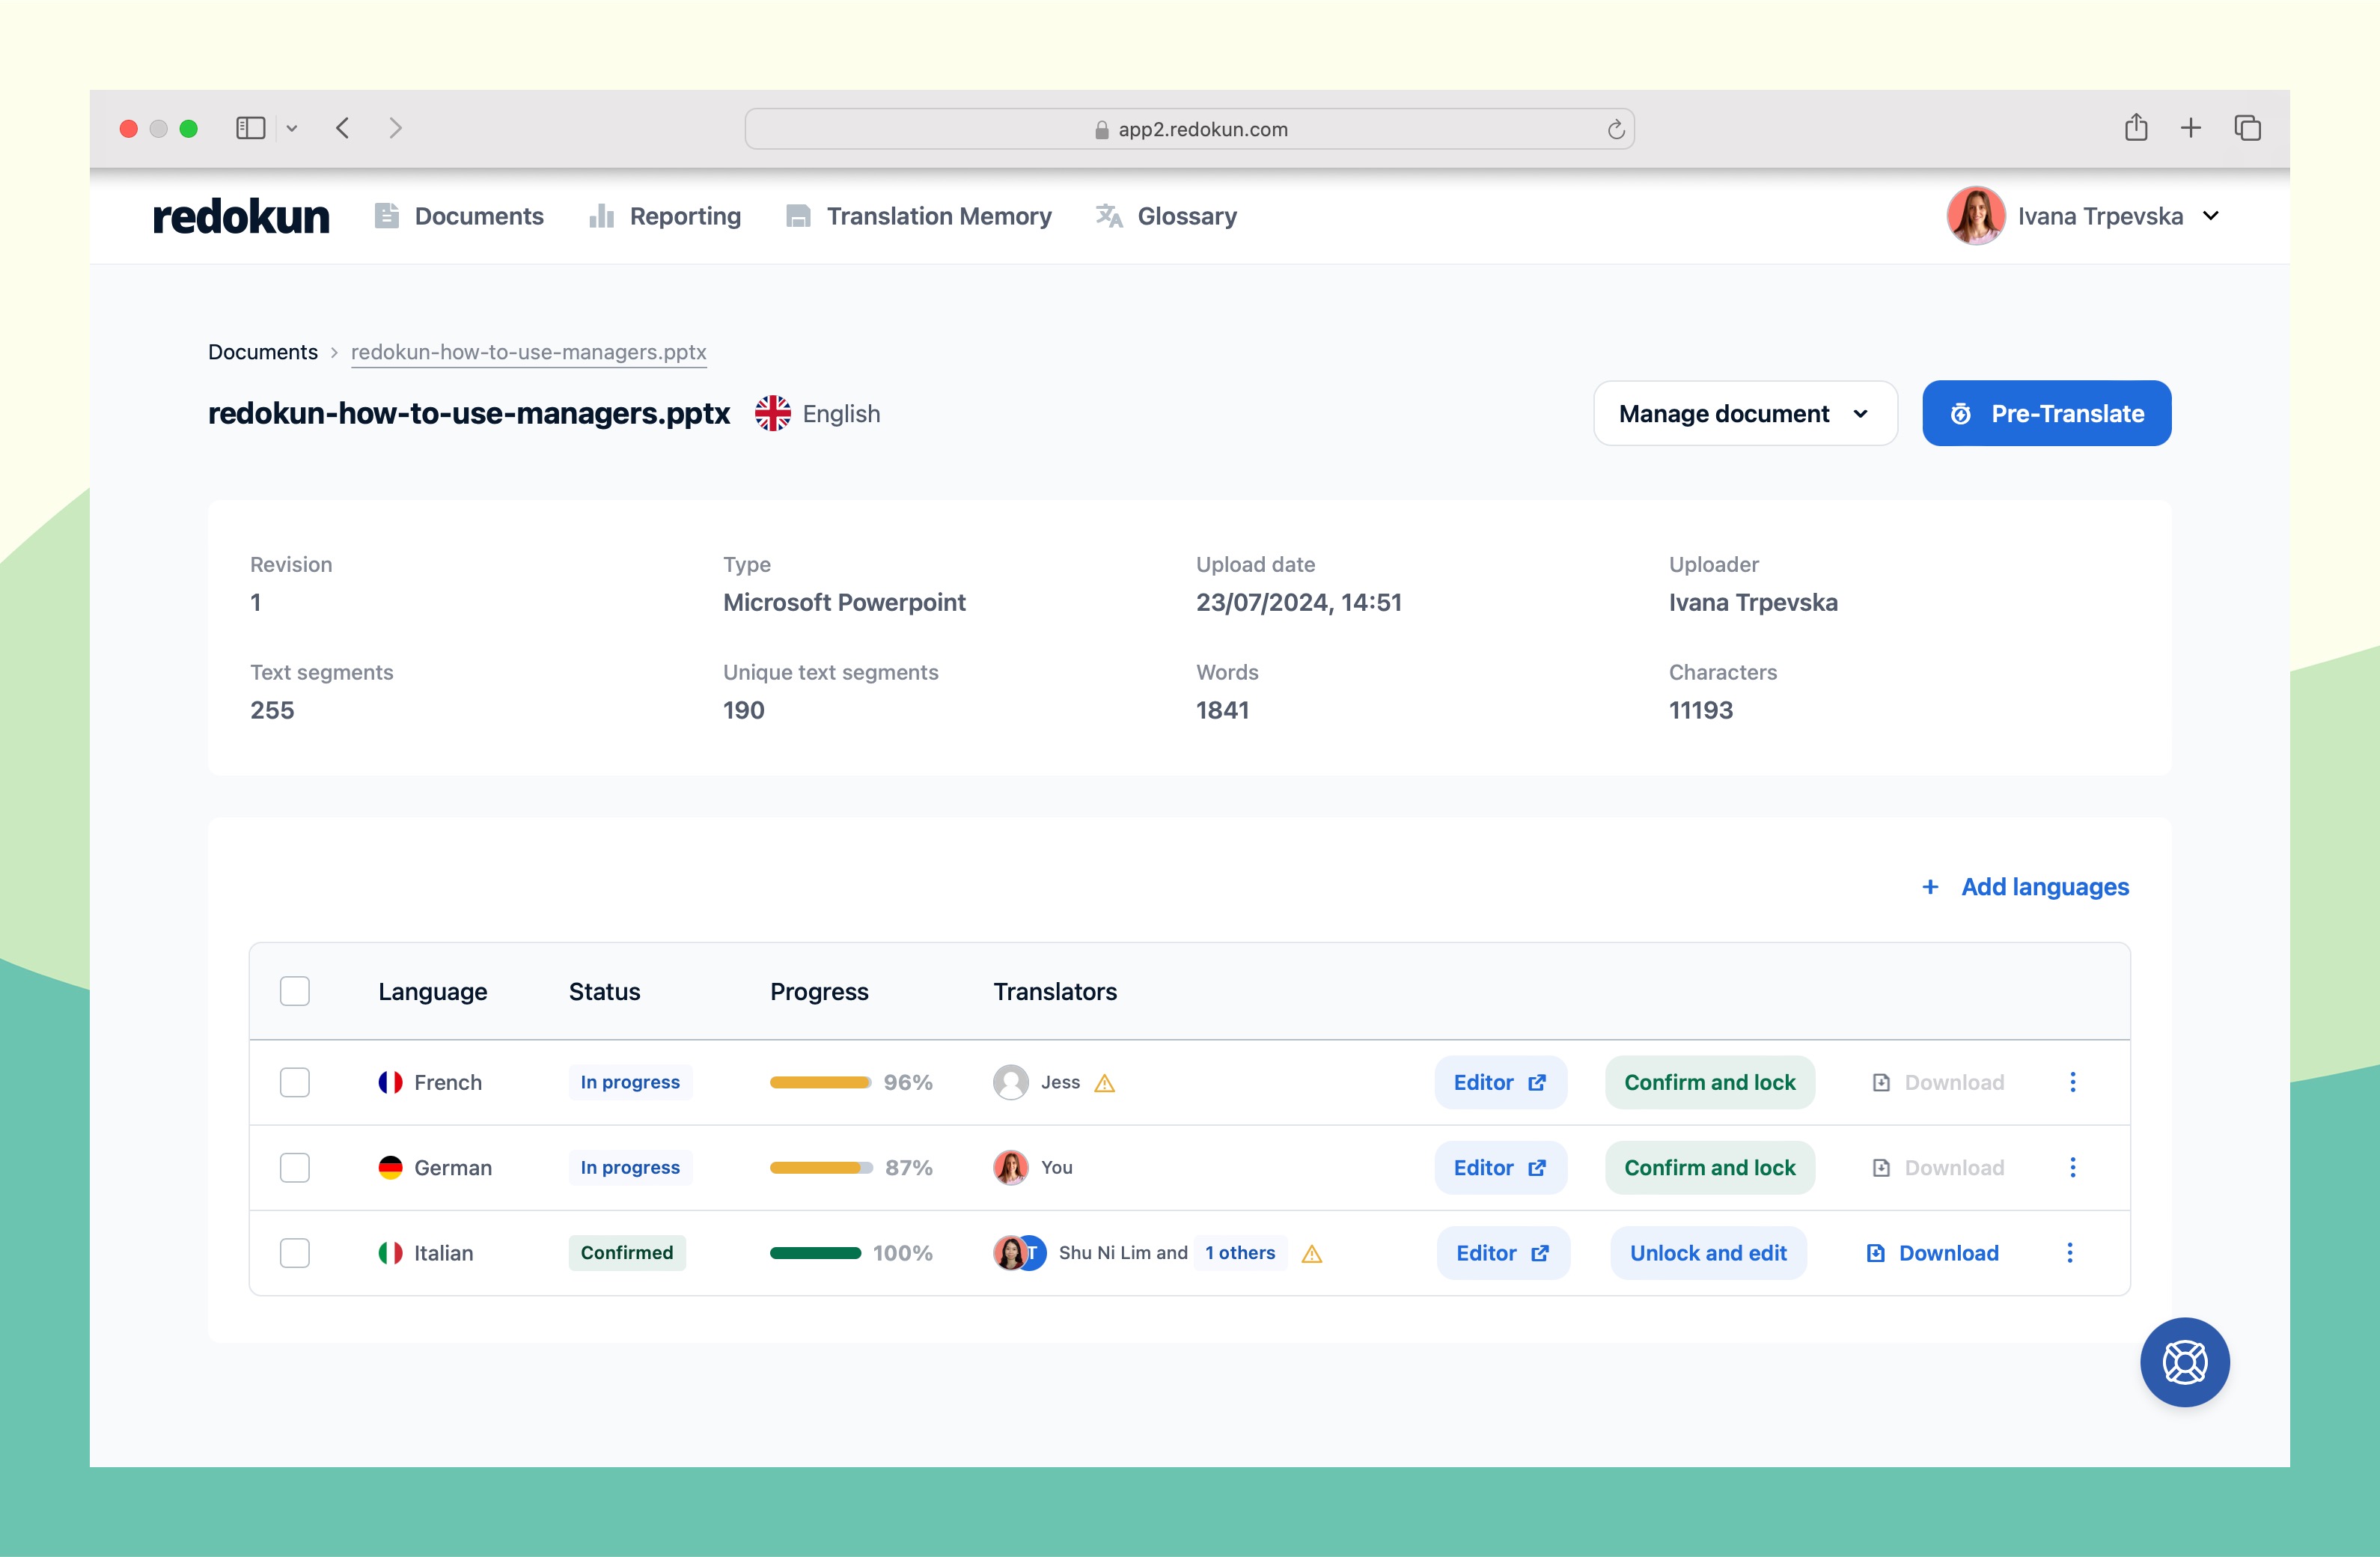Click the French flag icon
Image resolution: width=2380 pixels, height=1557 pixels.
(x=391, y=1082)
